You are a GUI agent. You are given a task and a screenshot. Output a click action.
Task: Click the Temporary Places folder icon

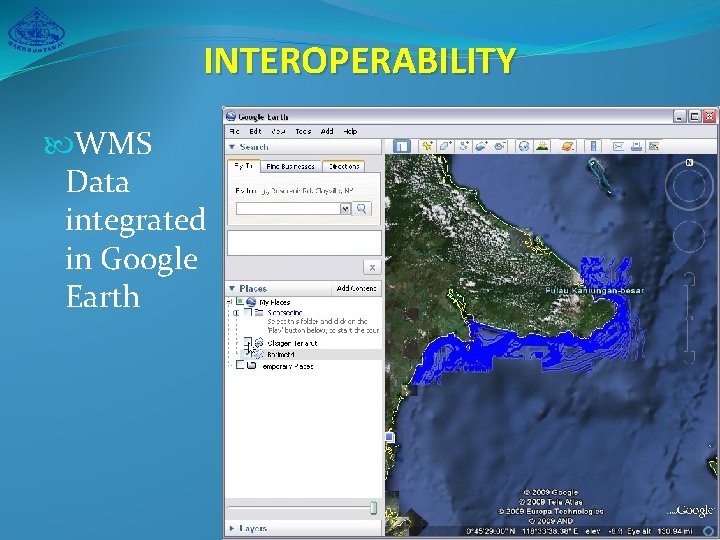(251, 366)
